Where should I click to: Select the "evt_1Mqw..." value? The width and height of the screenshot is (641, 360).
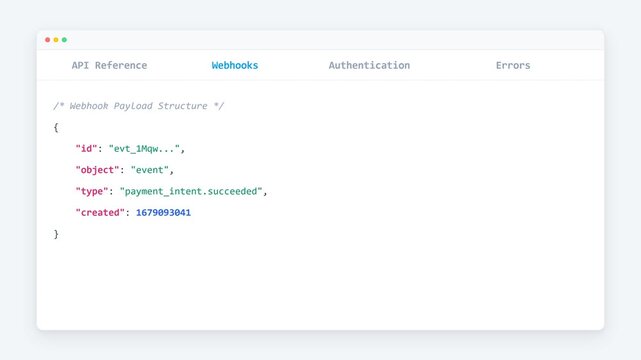[144, 149]
